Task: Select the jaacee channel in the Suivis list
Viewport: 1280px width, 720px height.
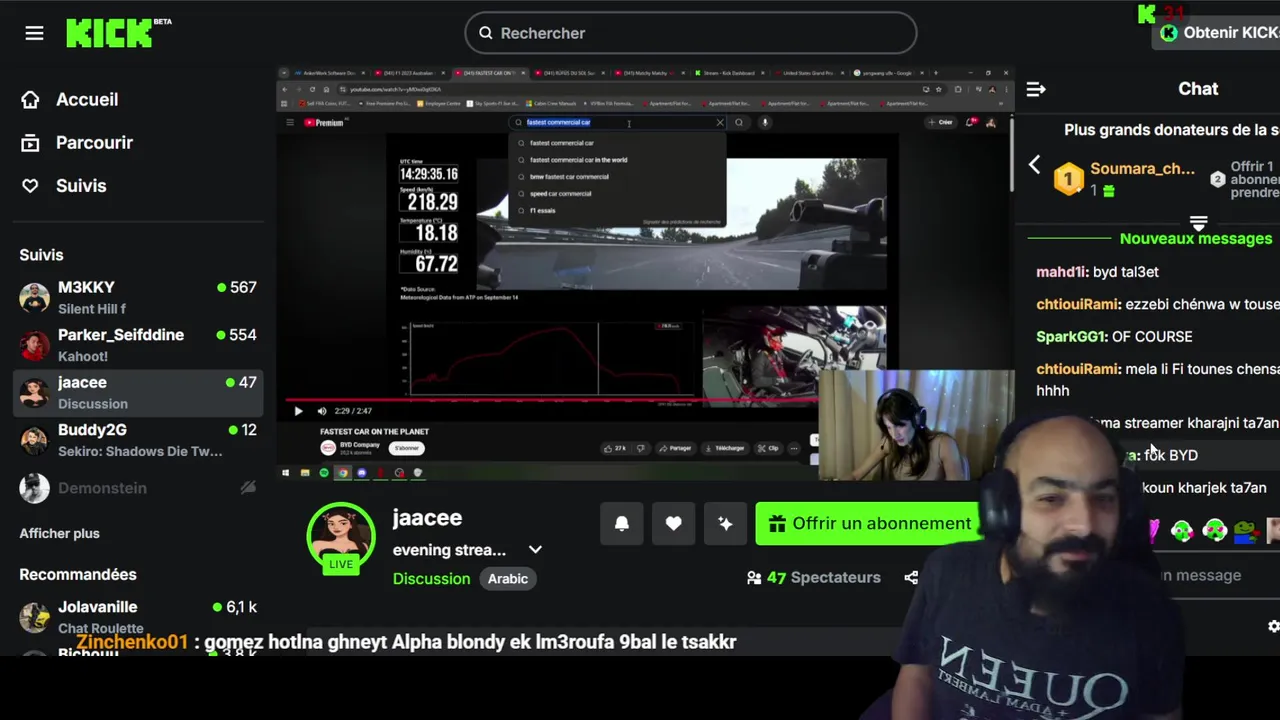Action: (x=138, y=392)
